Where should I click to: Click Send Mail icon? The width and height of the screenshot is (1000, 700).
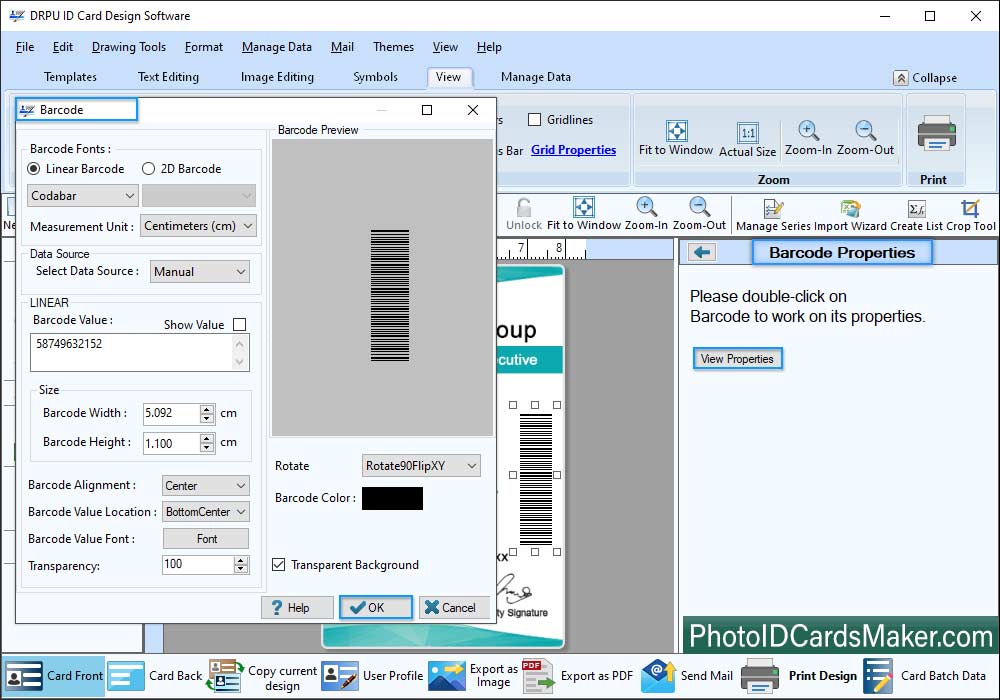point(659,676)
